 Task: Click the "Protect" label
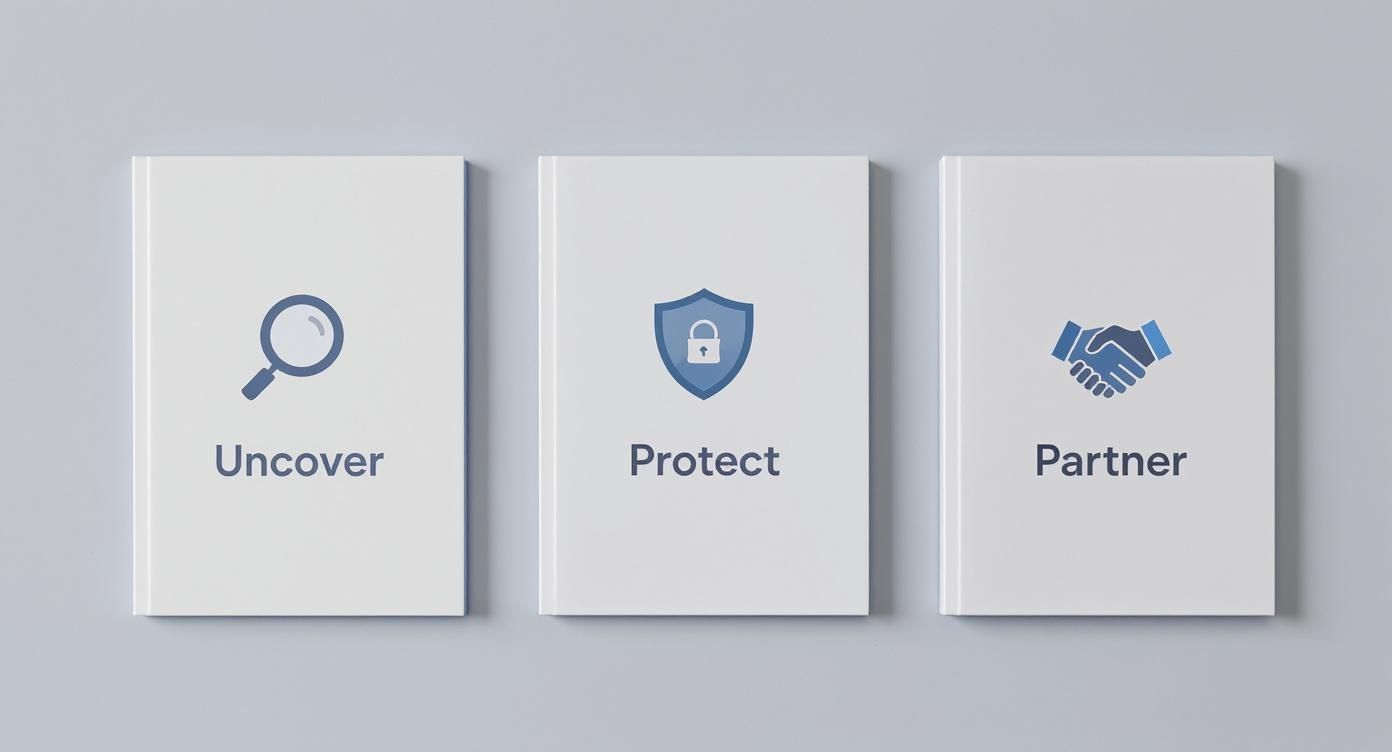pos(704,460)
